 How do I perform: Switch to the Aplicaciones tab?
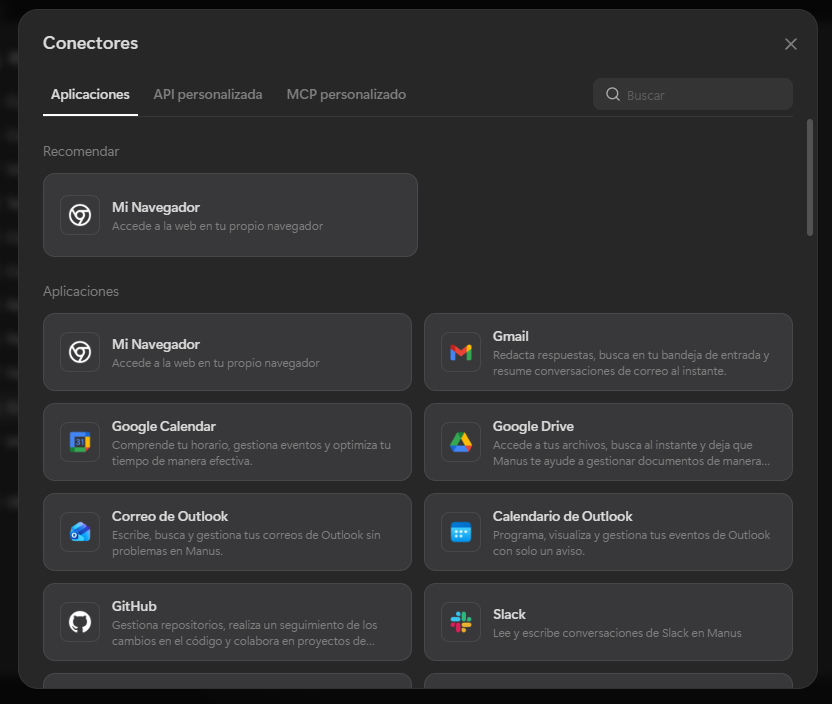(90, 94)
